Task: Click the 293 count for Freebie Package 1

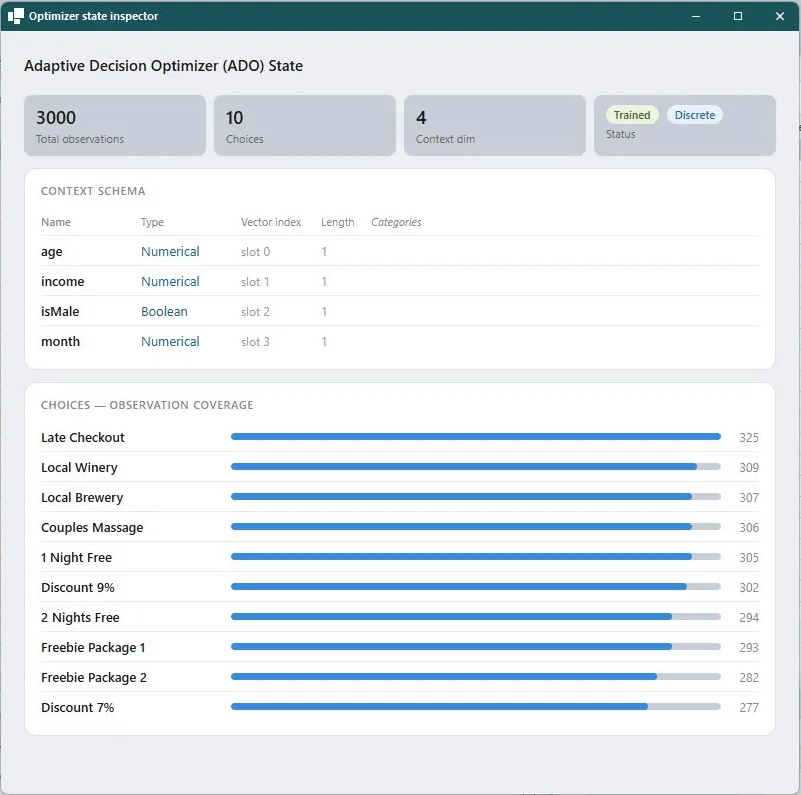Action: click(748, 647)
